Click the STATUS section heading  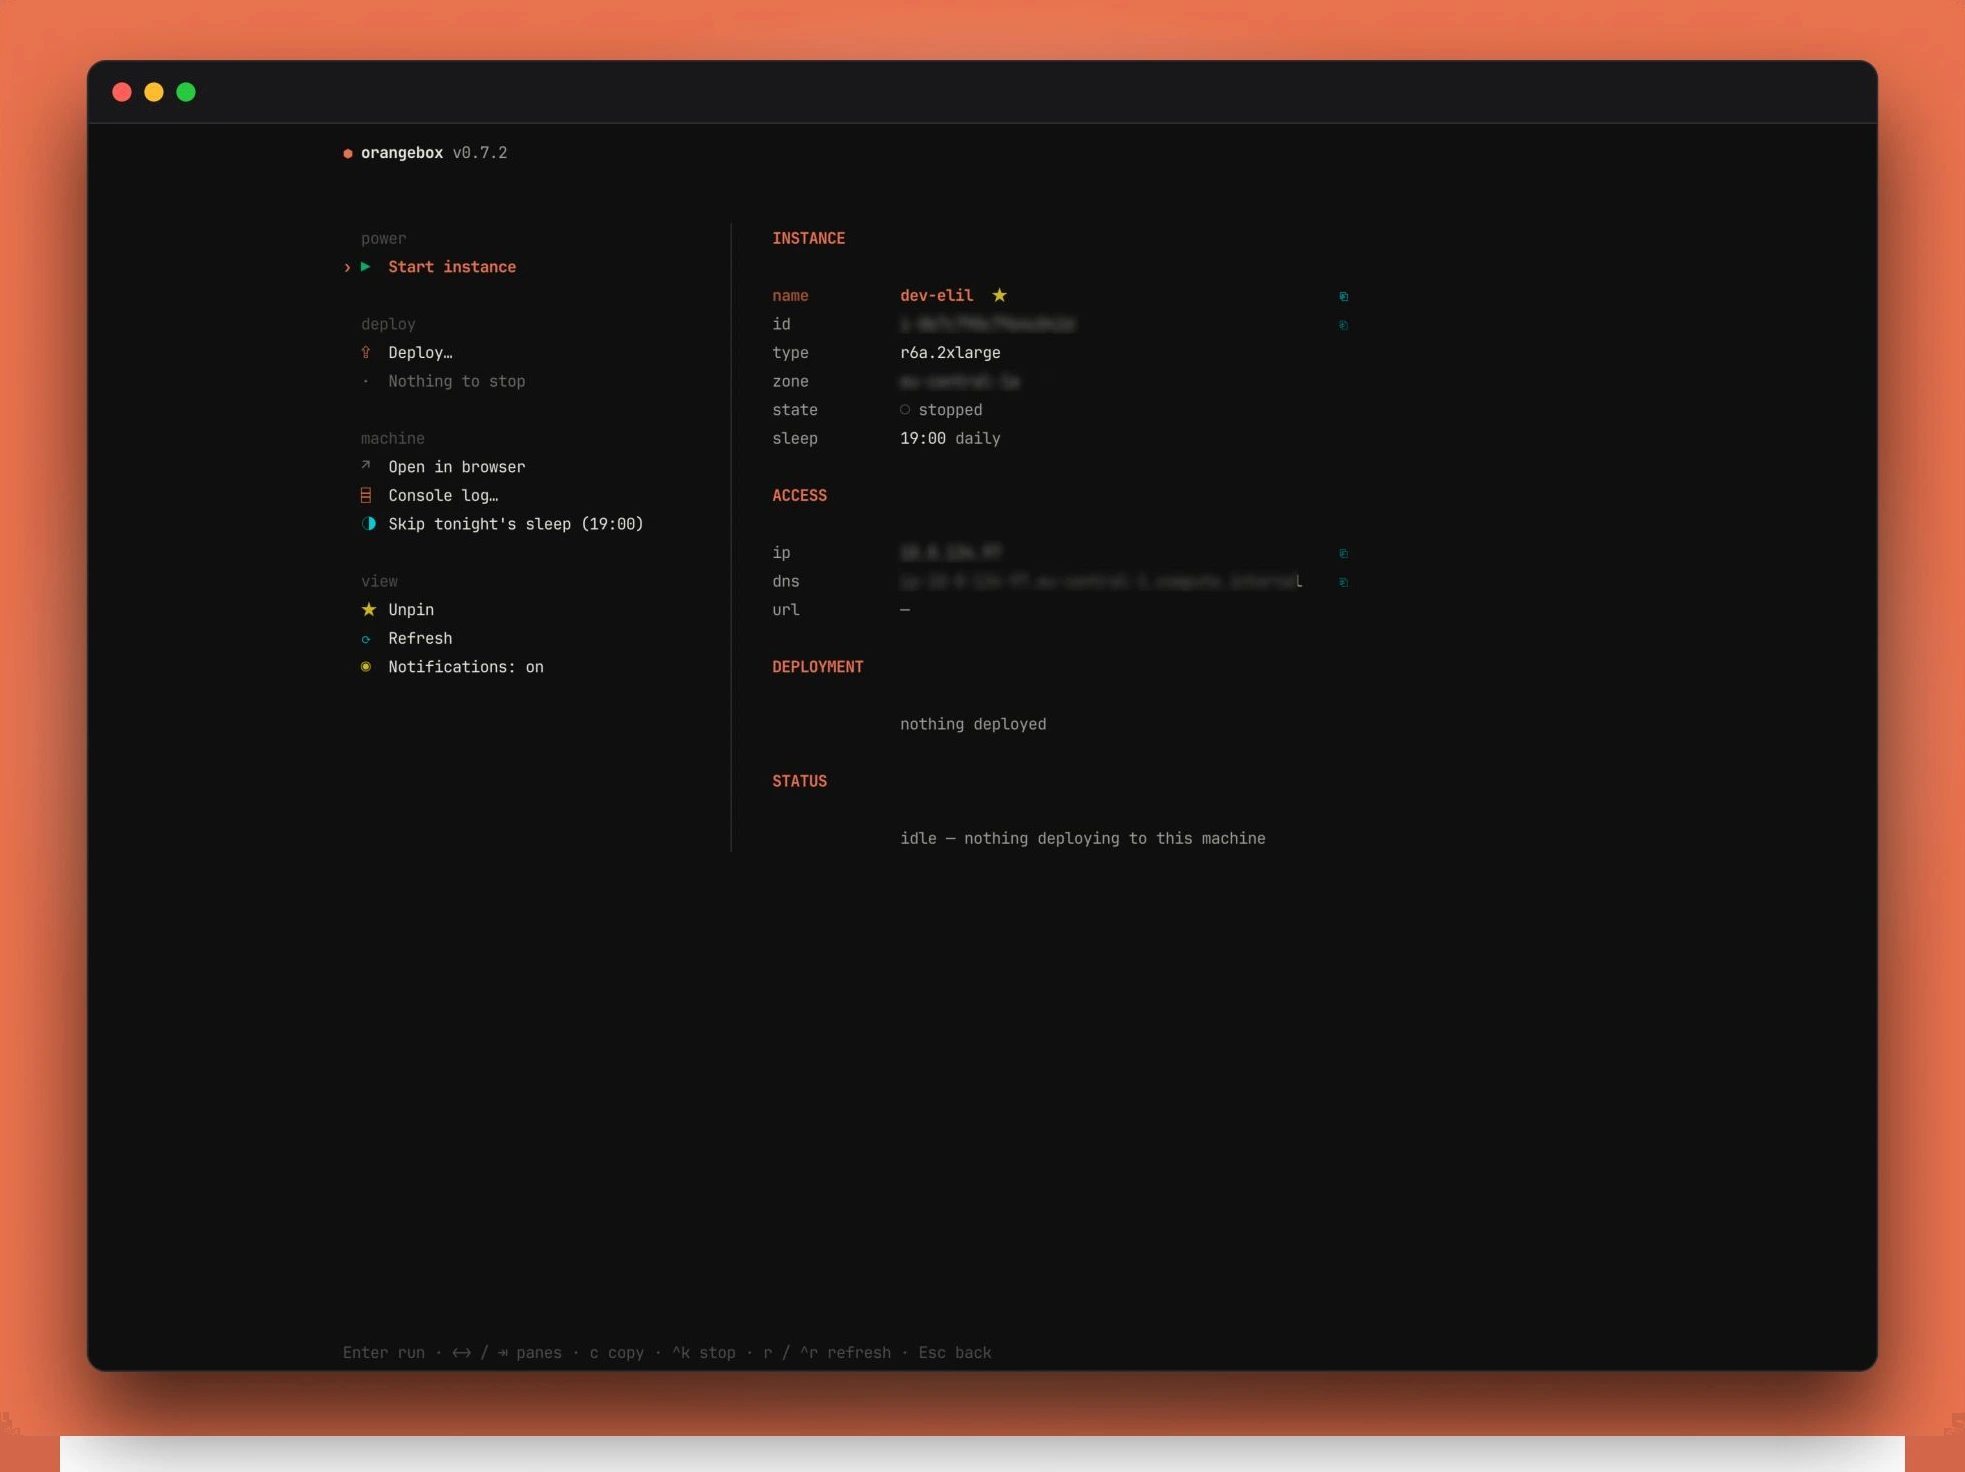pyautogui.click(x=800, y=781)
